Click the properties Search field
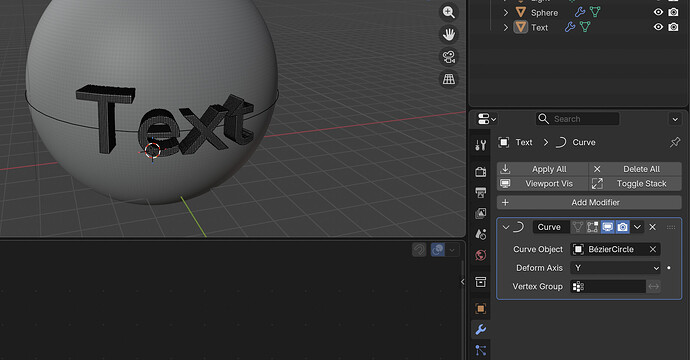The image size is (690, 360). click(x=577, y=119)
